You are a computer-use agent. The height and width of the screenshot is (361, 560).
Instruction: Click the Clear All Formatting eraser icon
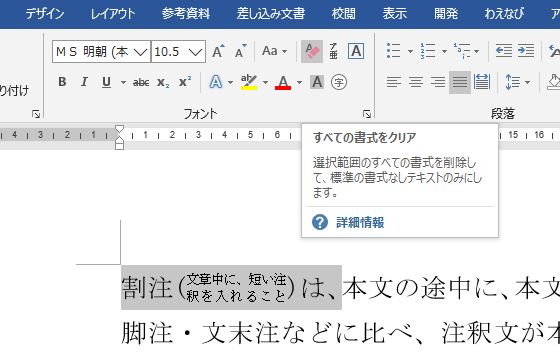[312, 51]
